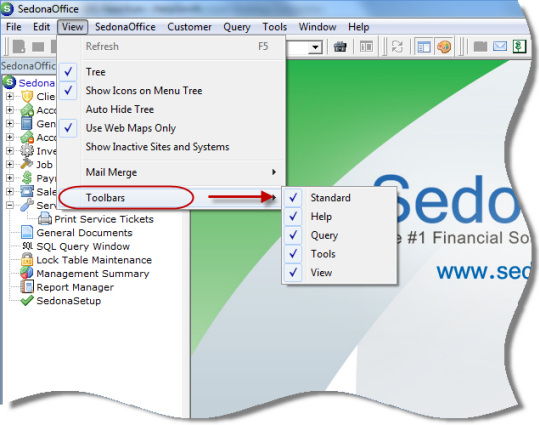Expand the Sales tree node
This screenshot has height=425, width=539.
(10, 192)
